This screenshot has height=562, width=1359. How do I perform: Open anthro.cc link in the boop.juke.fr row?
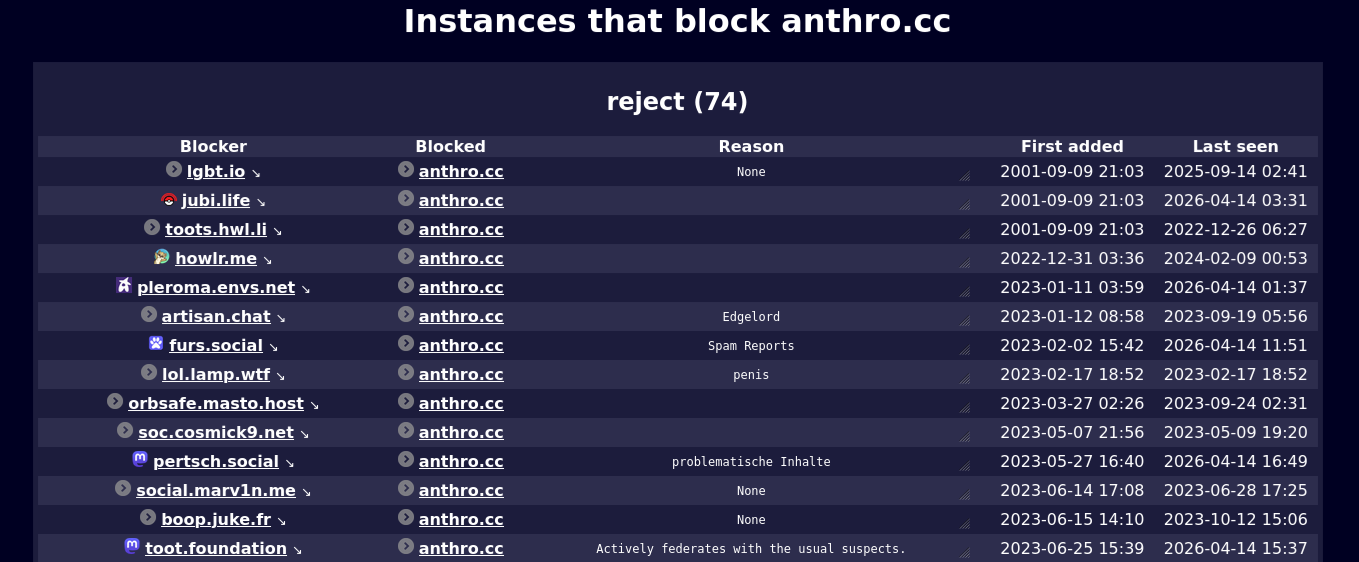click(x=461, y=520)
